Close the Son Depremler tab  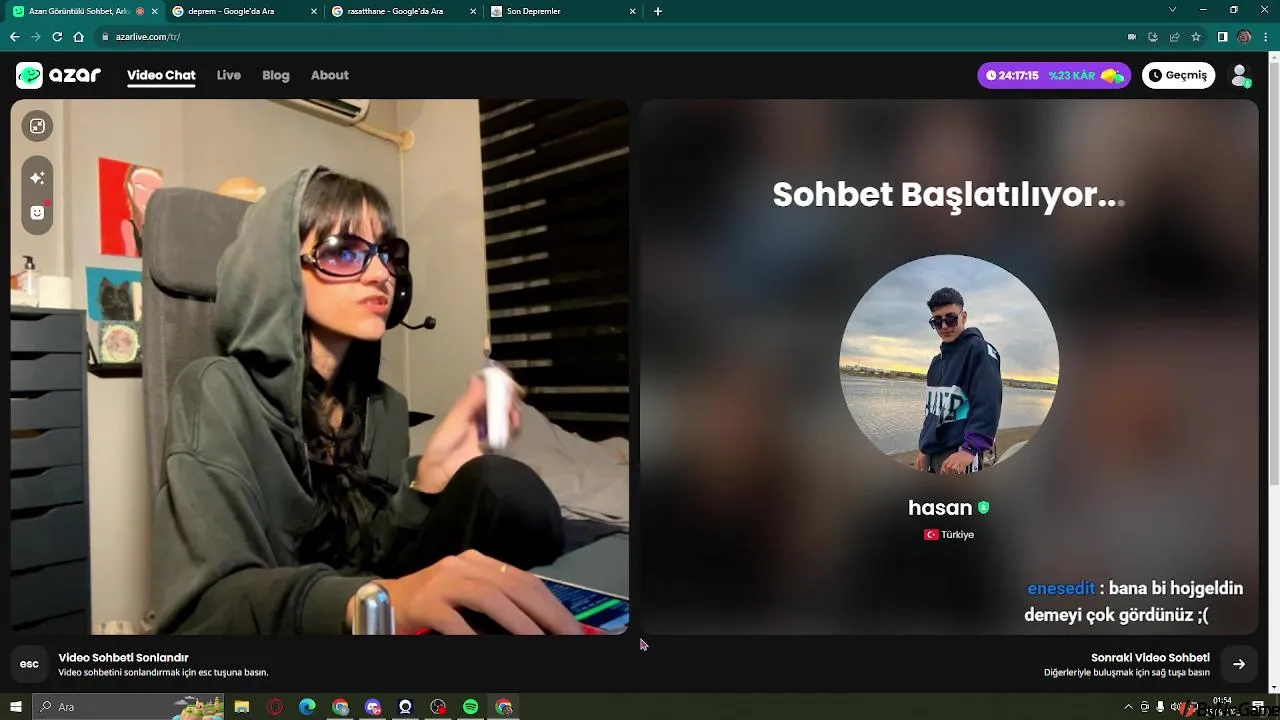632,11
